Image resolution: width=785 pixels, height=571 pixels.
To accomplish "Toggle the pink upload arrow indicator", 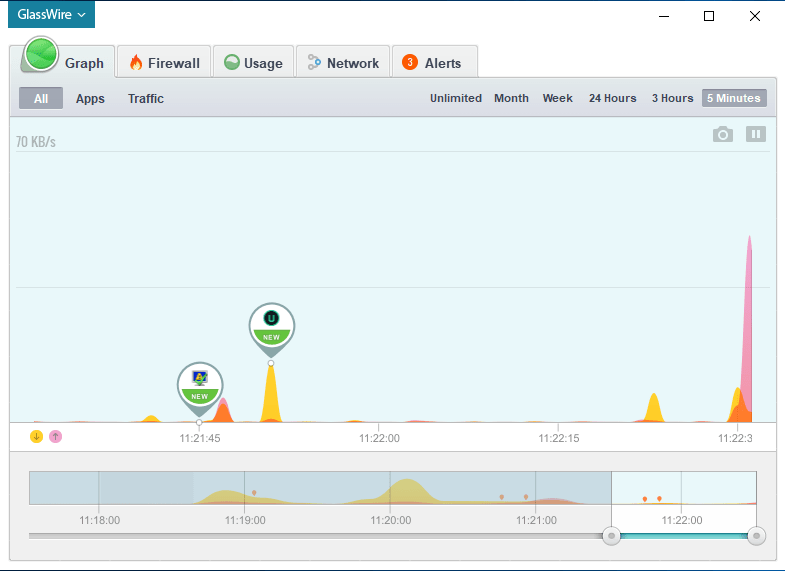I will (x=56, y=436).
